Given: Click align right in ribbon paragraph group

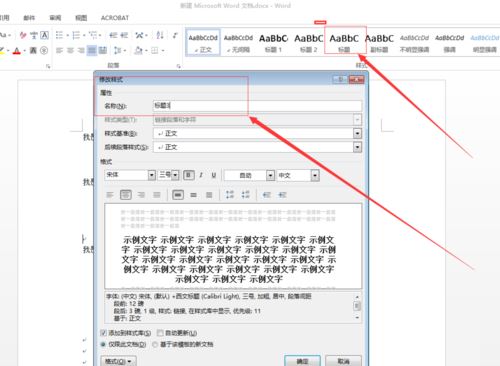Looking at the screenshot, I should pyautogui.click(x=81, y=50).
